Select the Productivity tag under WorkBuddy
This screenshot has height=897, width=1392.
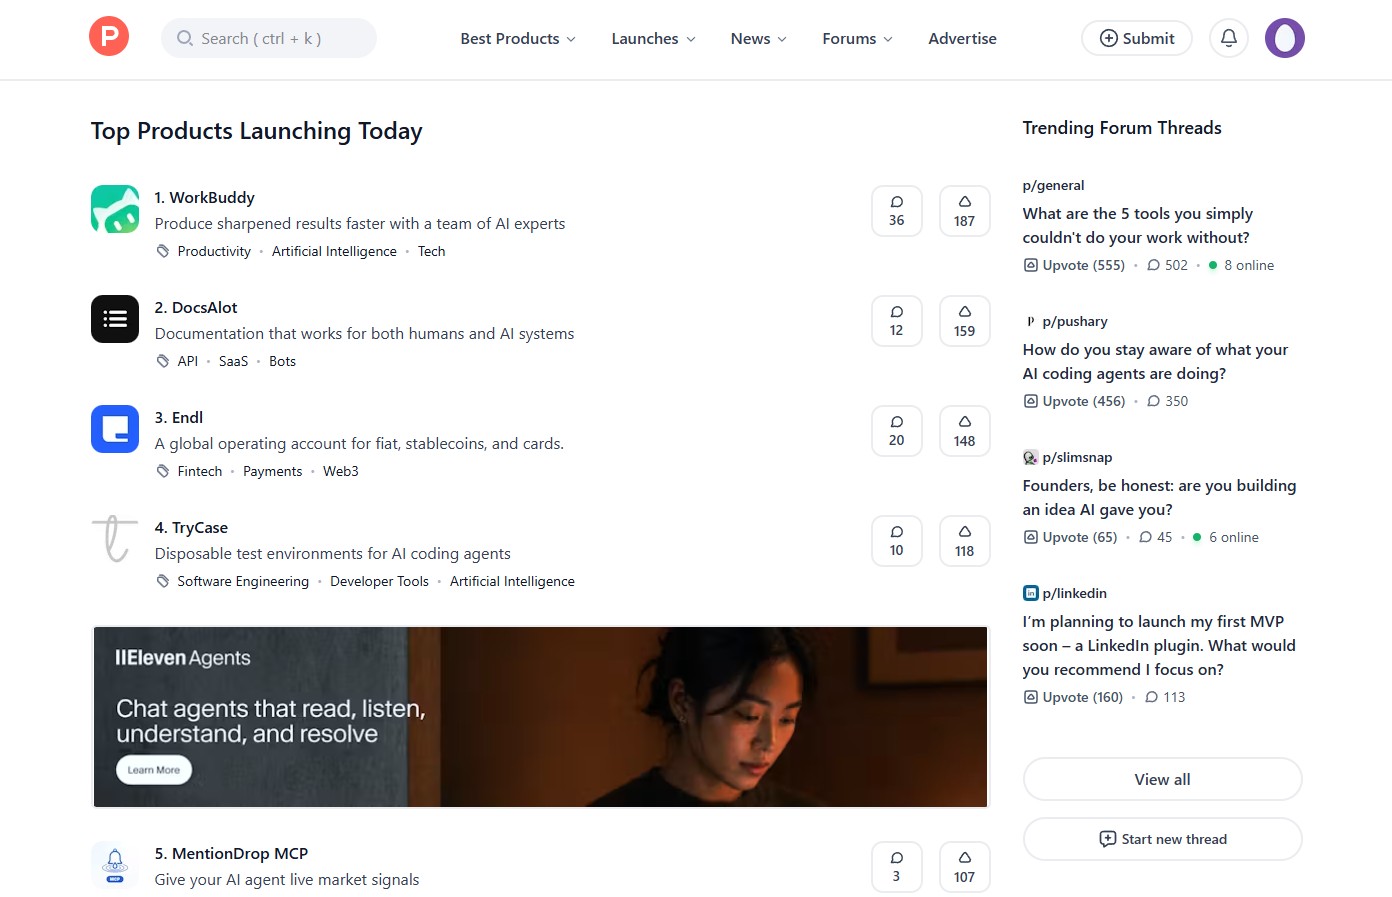tap(214, 251)
